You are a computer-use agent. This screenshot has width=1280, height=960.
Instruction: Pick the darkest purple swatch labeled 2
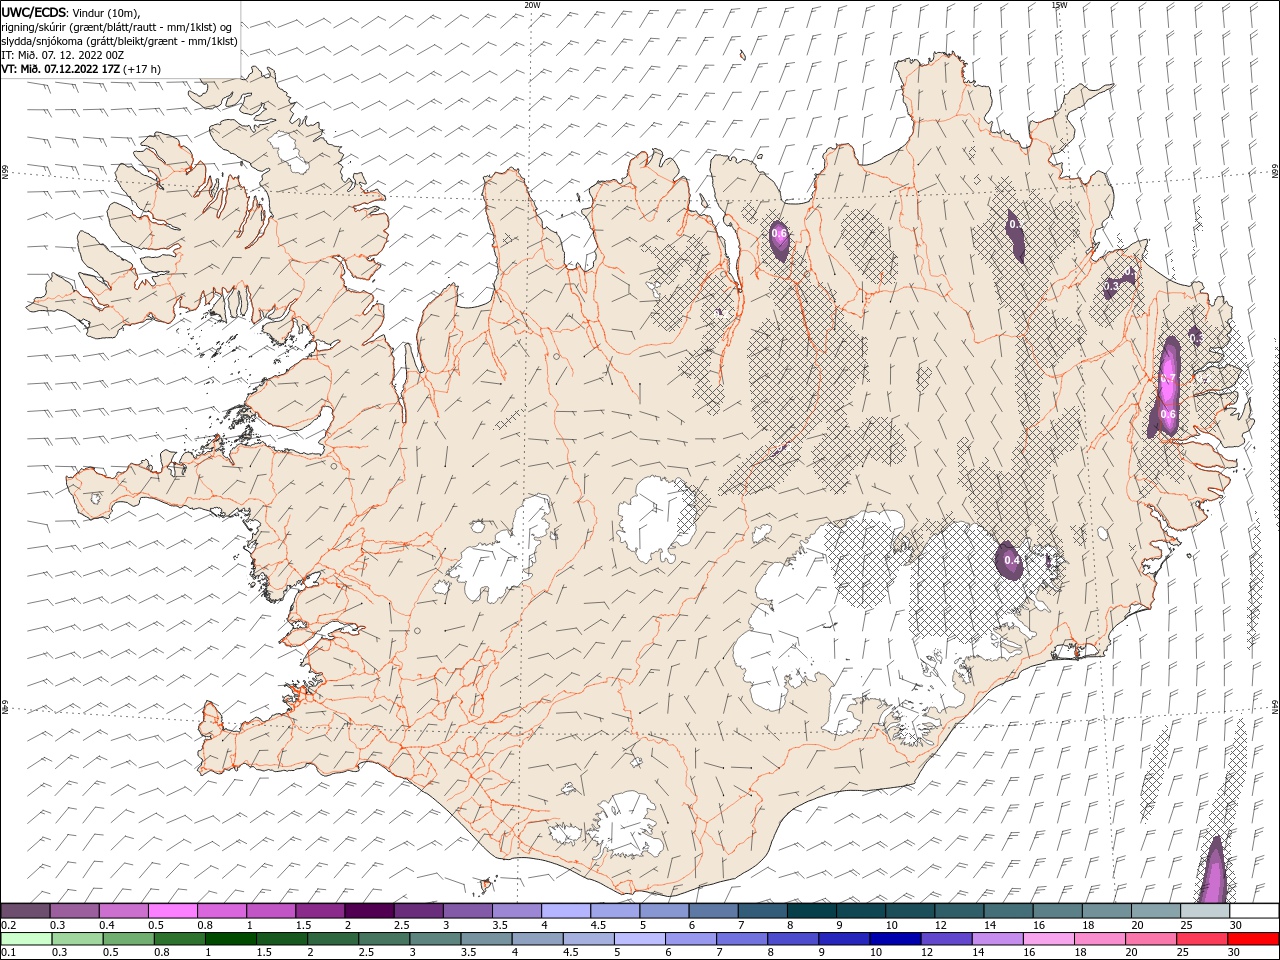coord(369,910)
